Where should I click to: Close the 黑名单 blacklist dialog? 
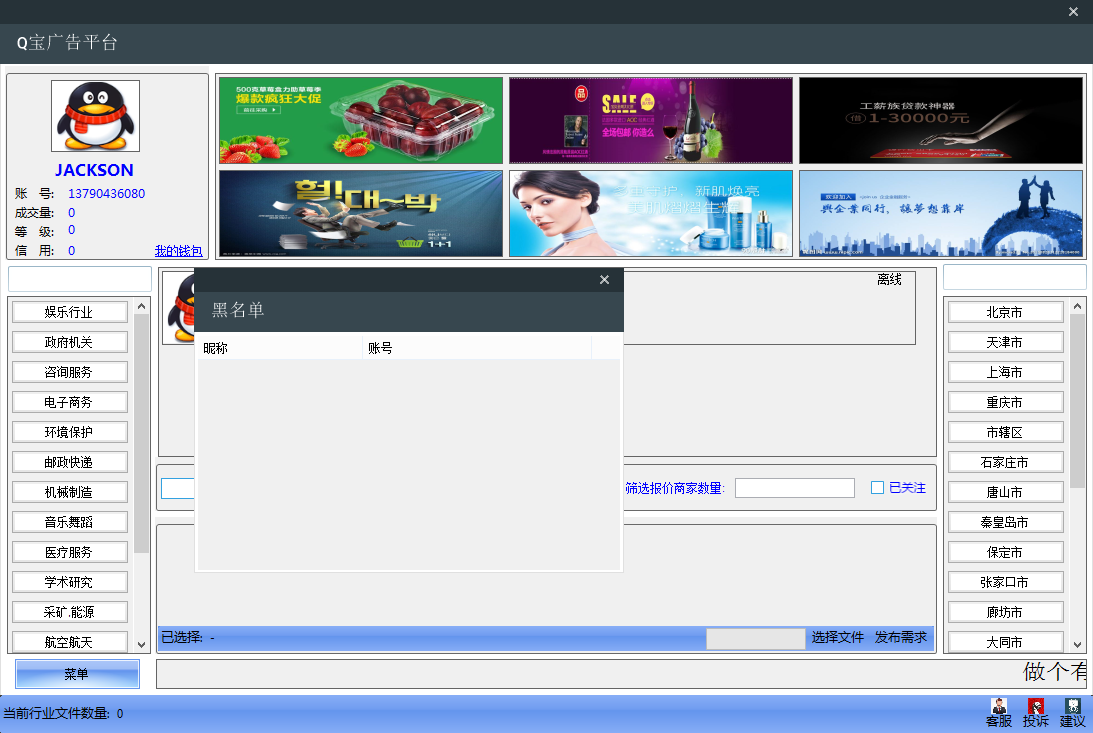pos(604,280)
